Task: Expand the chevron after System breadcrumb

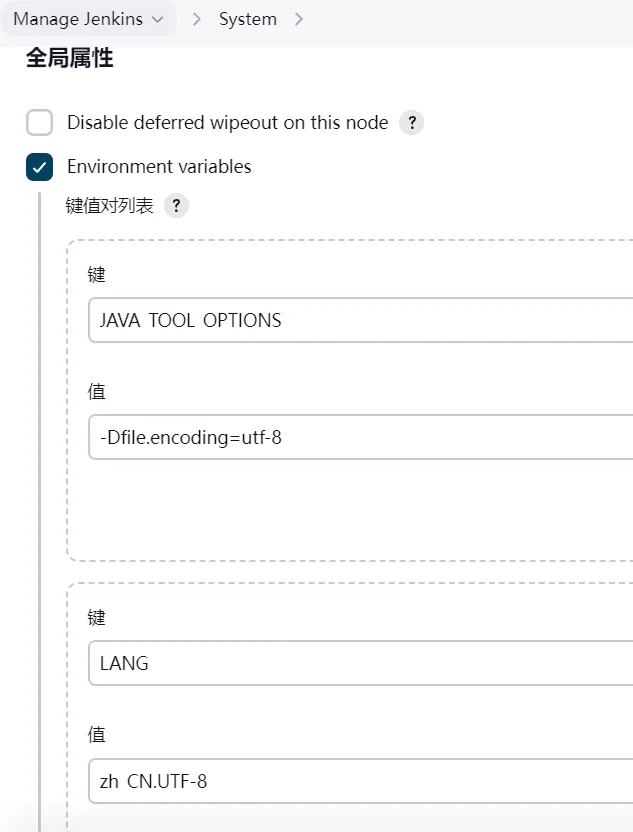Action: tap(299, 20)
